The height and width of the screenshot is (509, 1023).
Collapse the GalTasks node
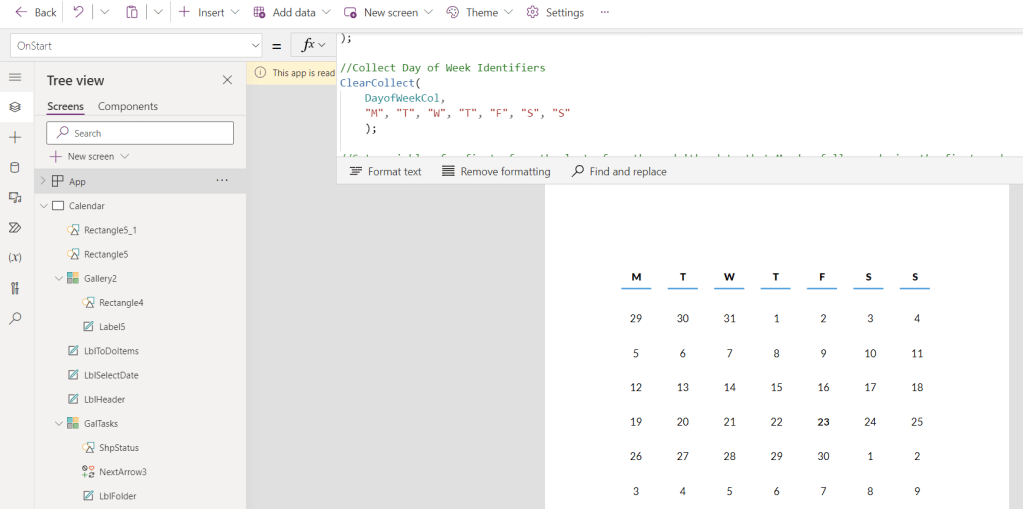click(x=59, y=423)
